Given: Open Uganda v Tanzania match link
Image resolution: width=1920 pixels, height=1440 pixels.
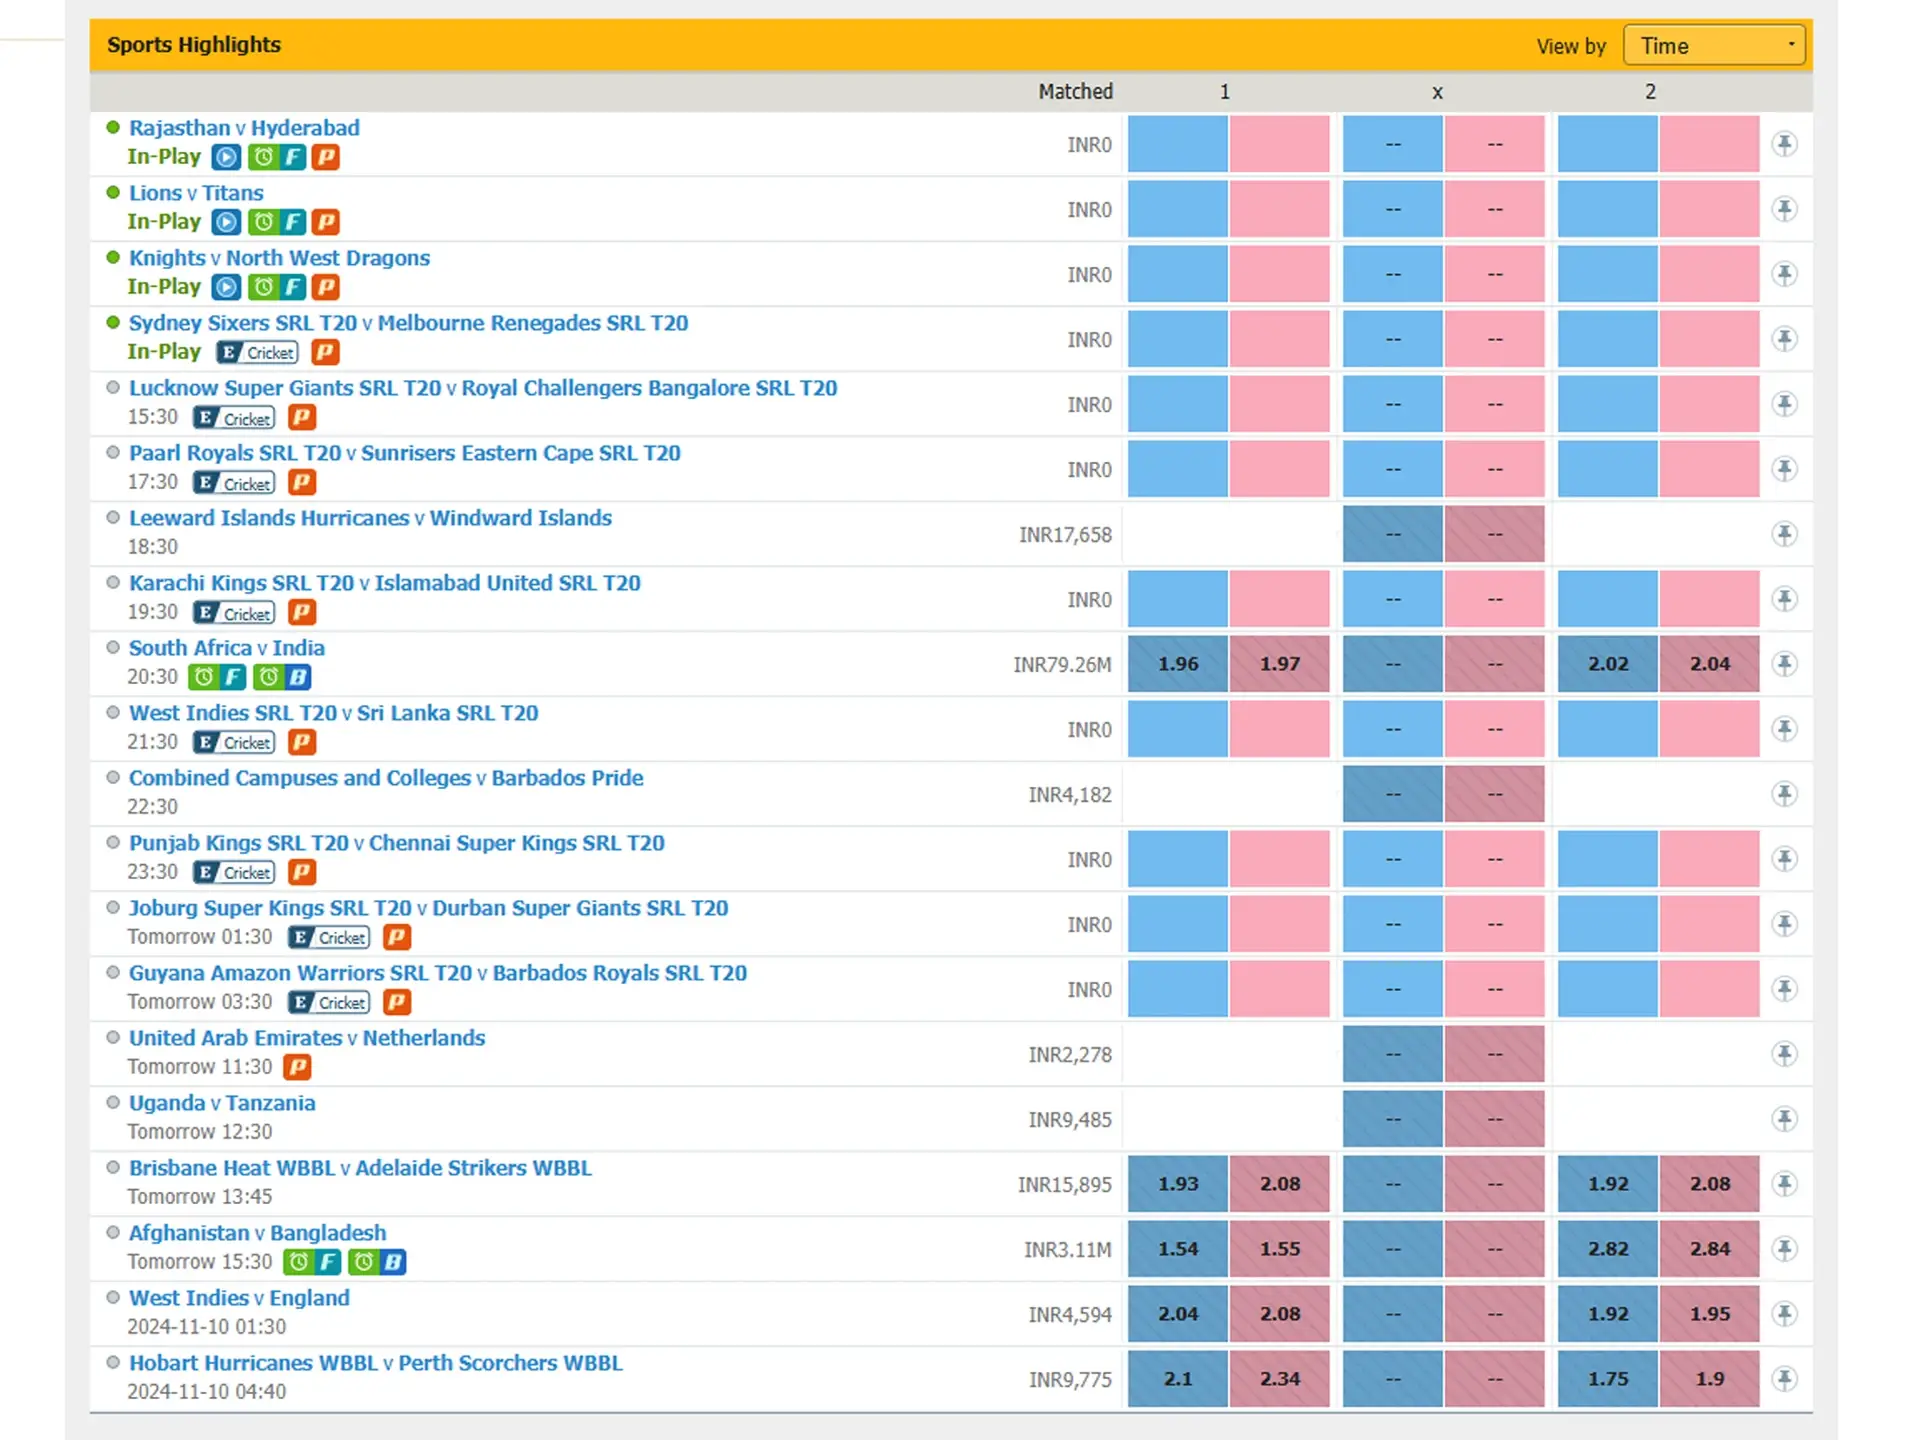Looking at the screenshot, I should [222, 1103].
